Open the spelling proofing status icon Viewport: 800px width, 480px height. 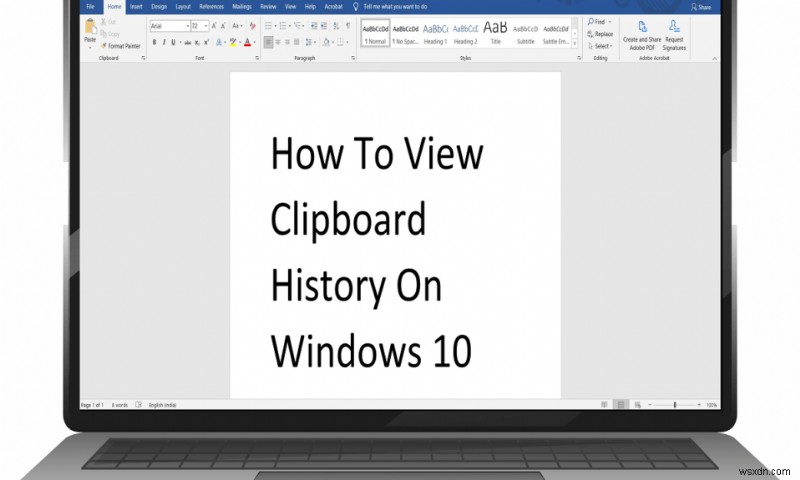pos(138,405)
